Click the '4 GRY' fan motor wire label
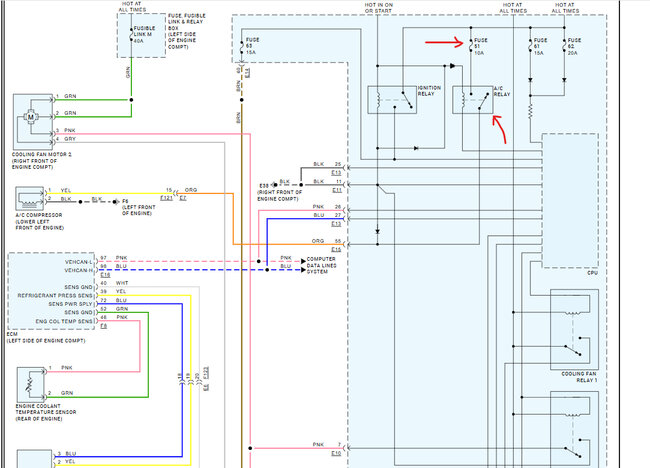Viewport: 650px width, 468px height. (x=66, y=139)
